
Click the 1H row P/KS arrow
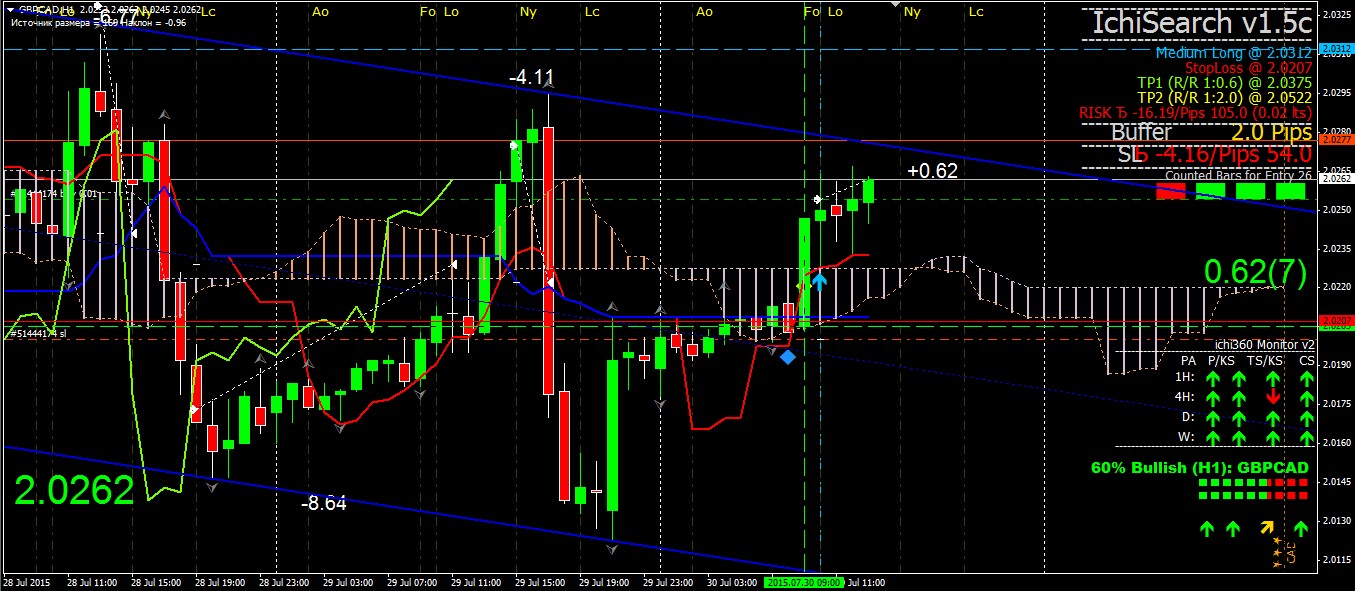1238,378
